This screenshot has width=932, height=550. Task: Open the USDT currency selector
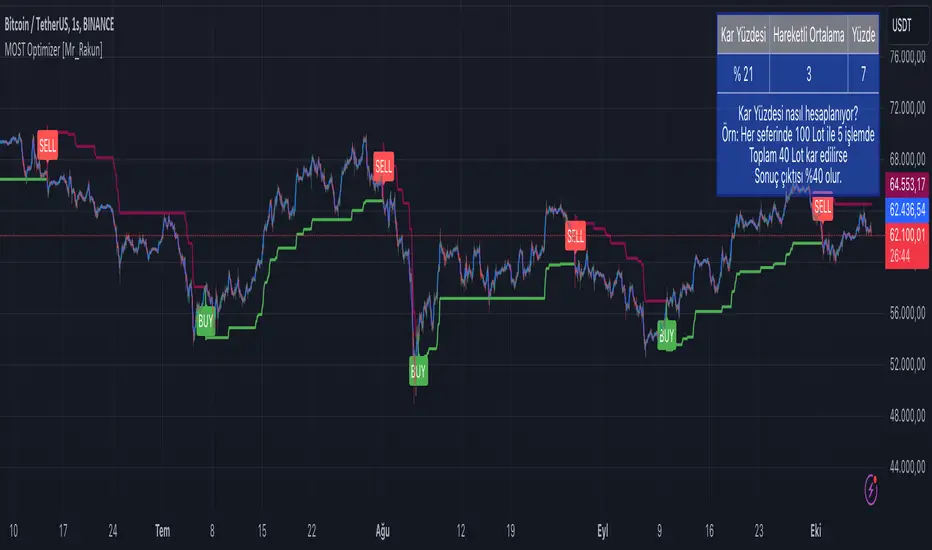pyautogui.click(x=909, y=26)
